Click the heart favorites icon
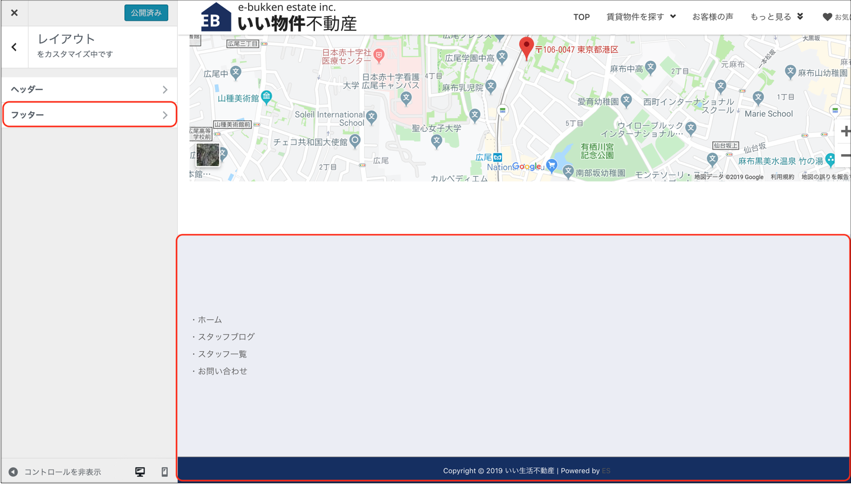This screenshot has height=484, width=851. tap(827, 17)
